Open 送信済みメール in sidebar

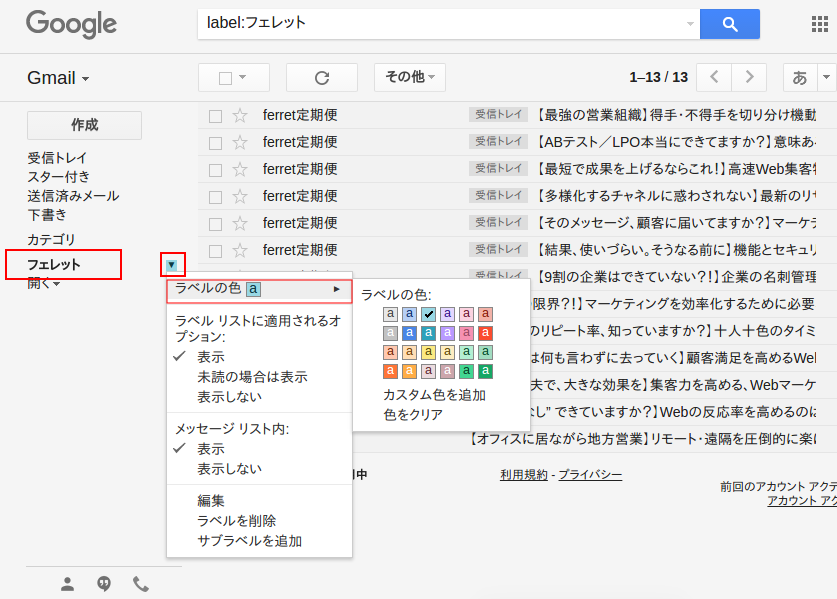pyautogui.click(x=73, y=196)
